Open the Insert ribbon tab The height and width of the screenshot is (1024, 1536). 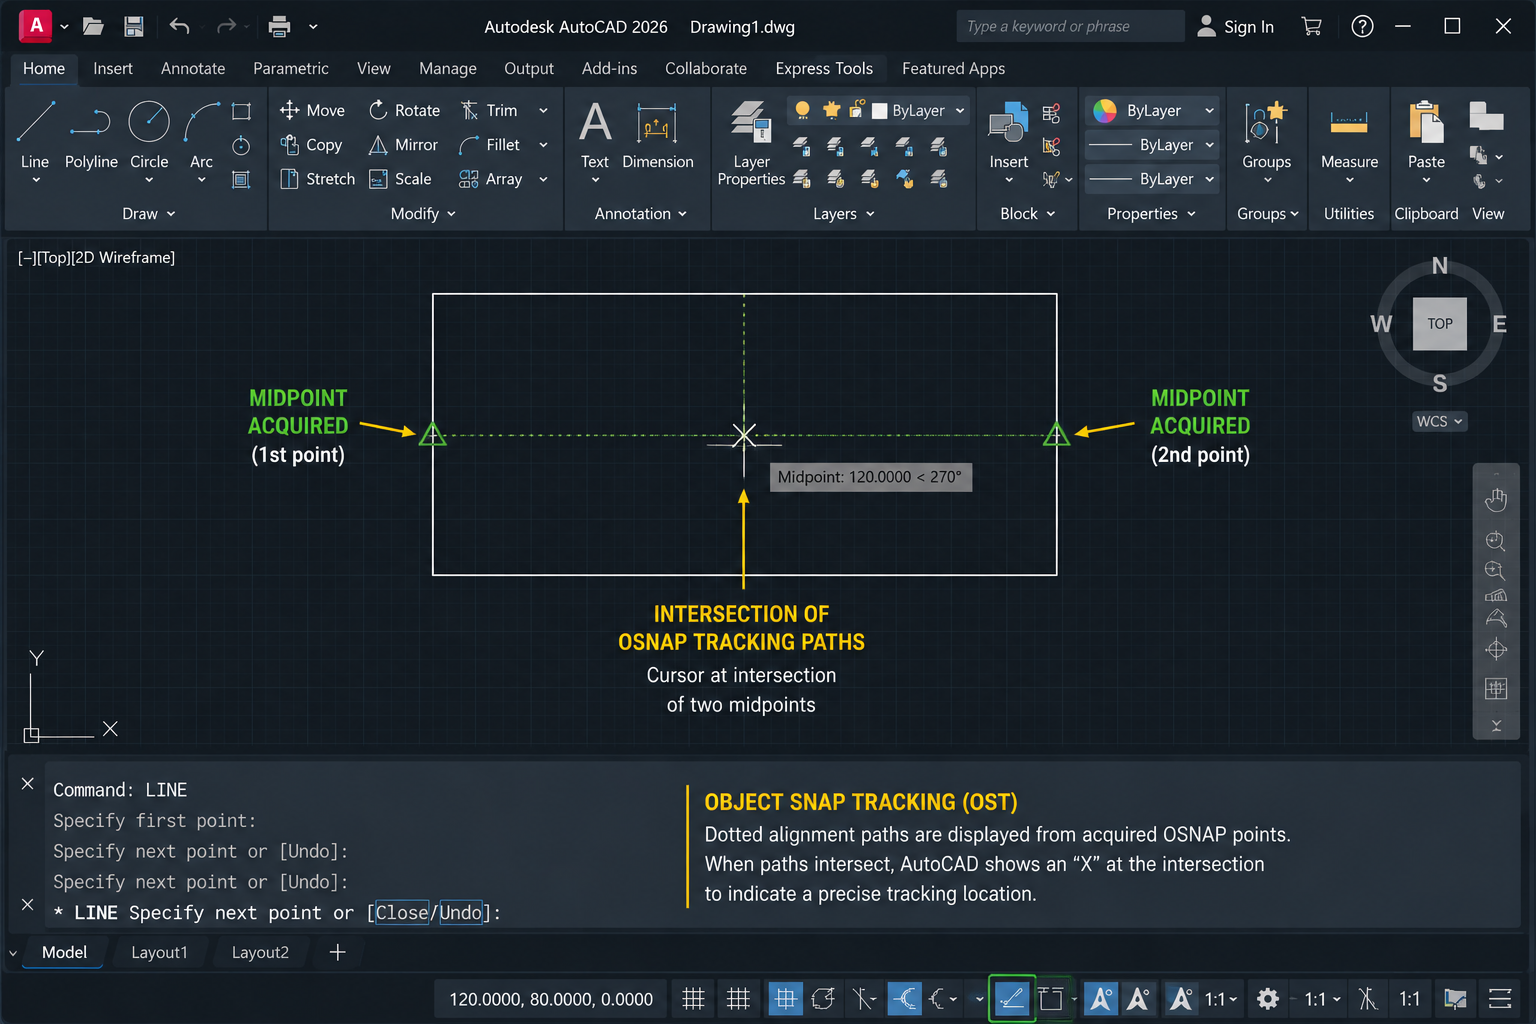[x=113, y=68]
